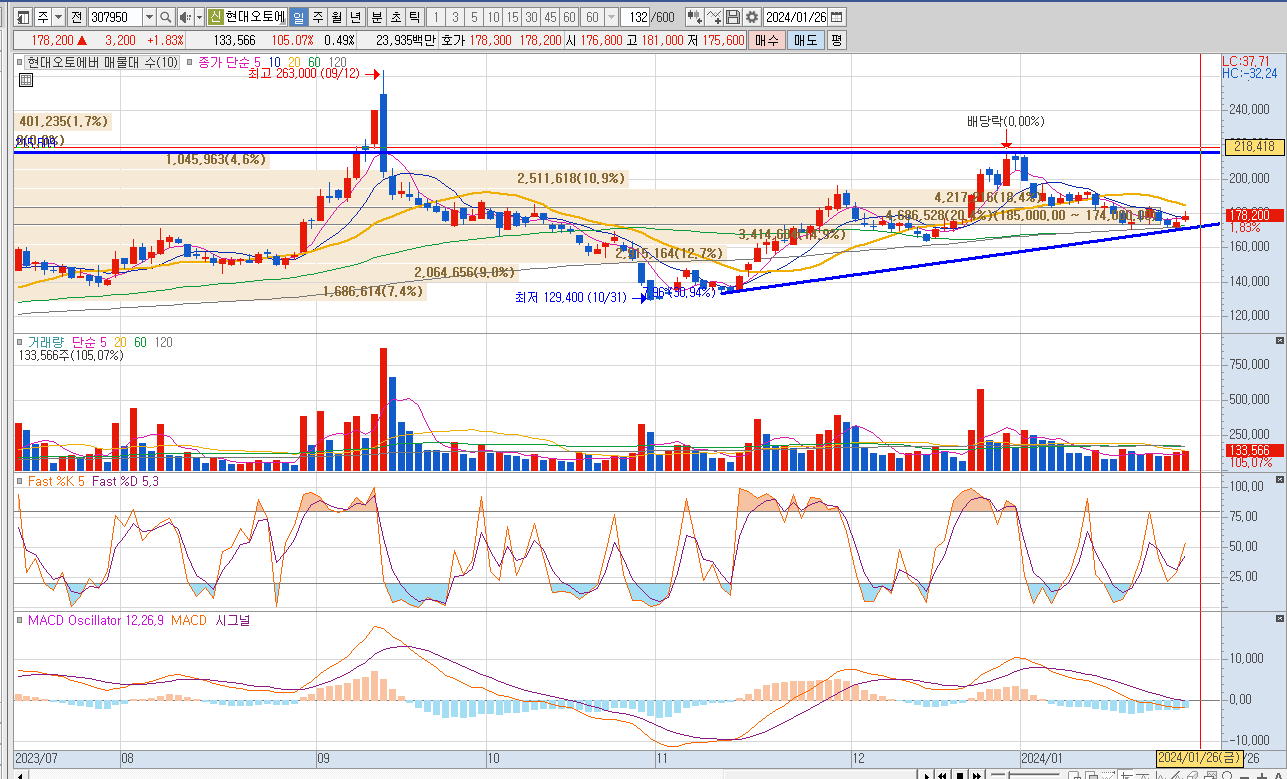Click the 현대오토에 stock name button

click(255, 17)
